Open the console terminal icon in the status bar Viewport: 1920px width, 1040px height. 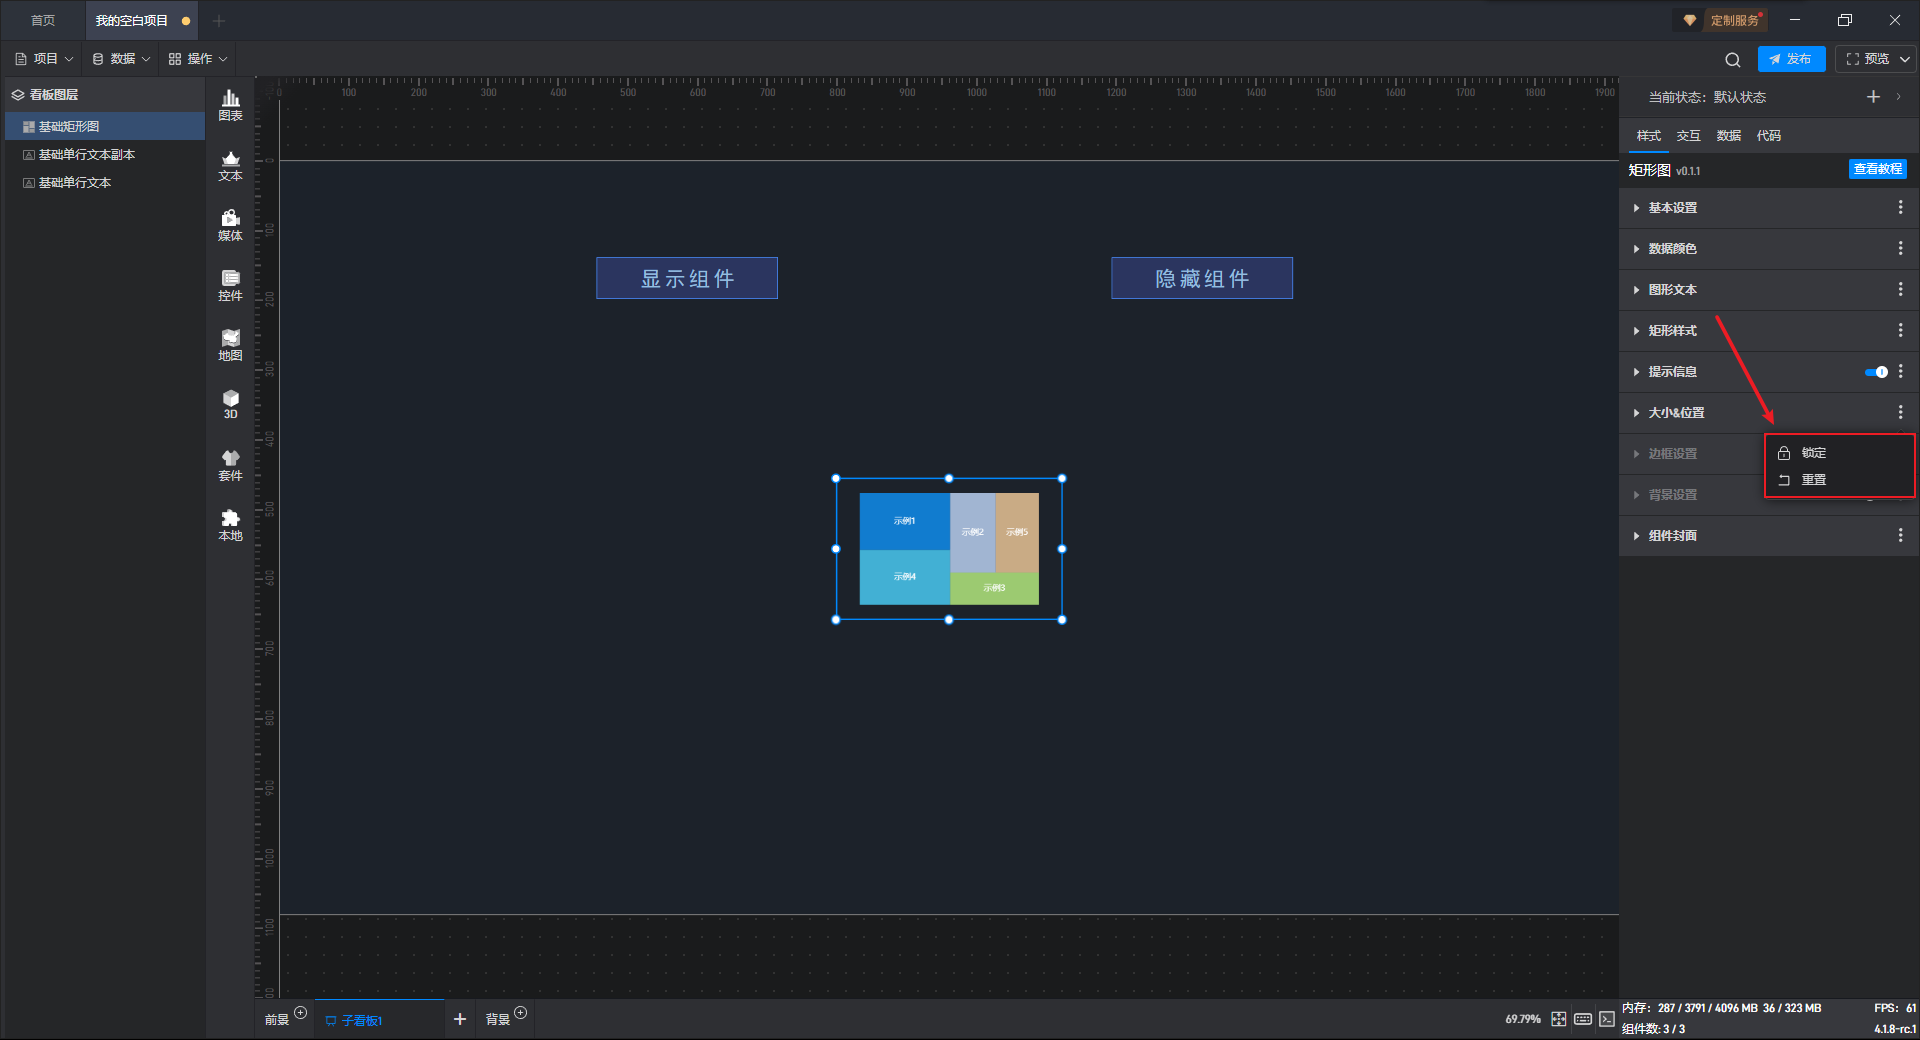point(1607,1019)
